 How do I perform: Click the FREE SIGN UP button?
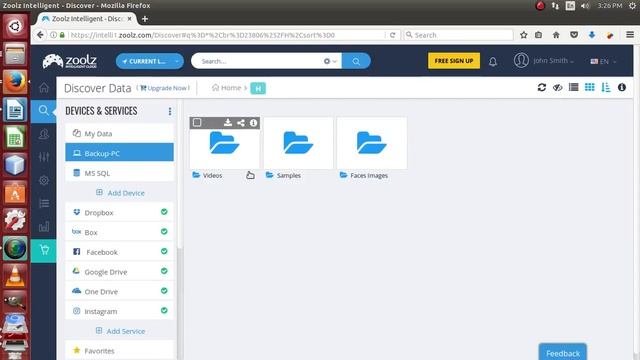tap(454, 61)
